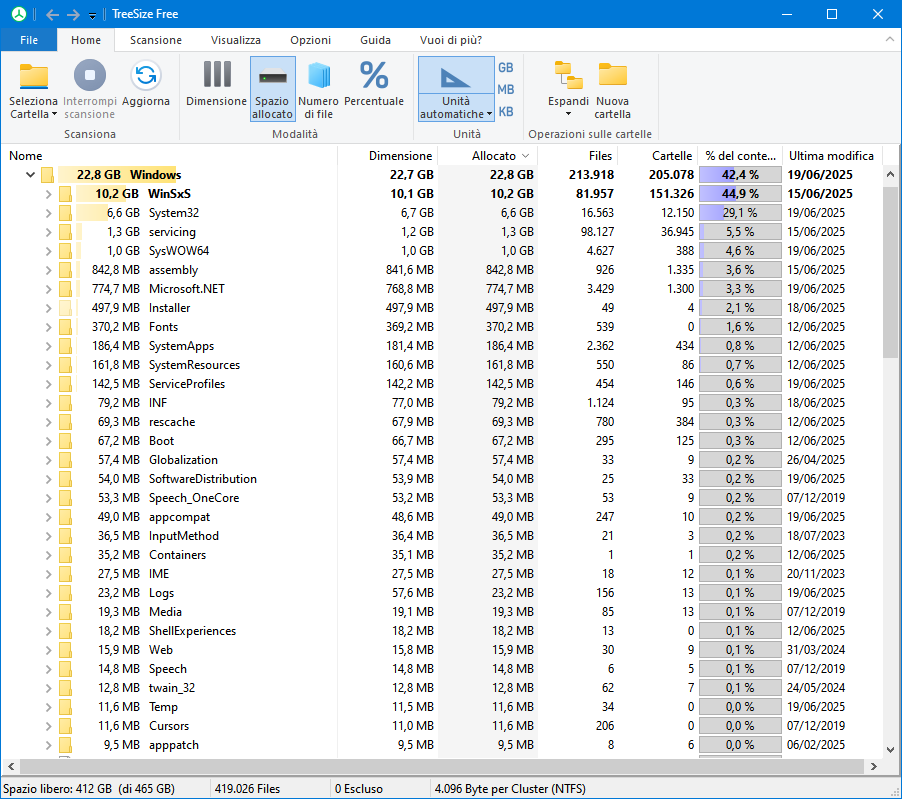Sort by the Cartelle column header
This screenshot has height=799, width=902.
(658, 156)
